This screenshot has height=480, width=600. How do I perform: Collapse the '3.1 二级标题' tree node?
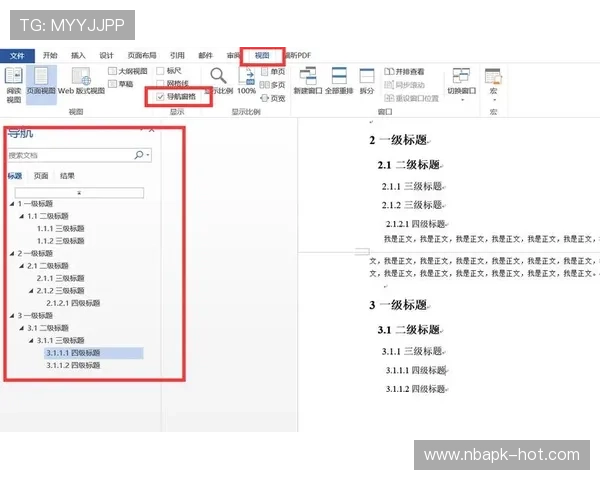21,328
